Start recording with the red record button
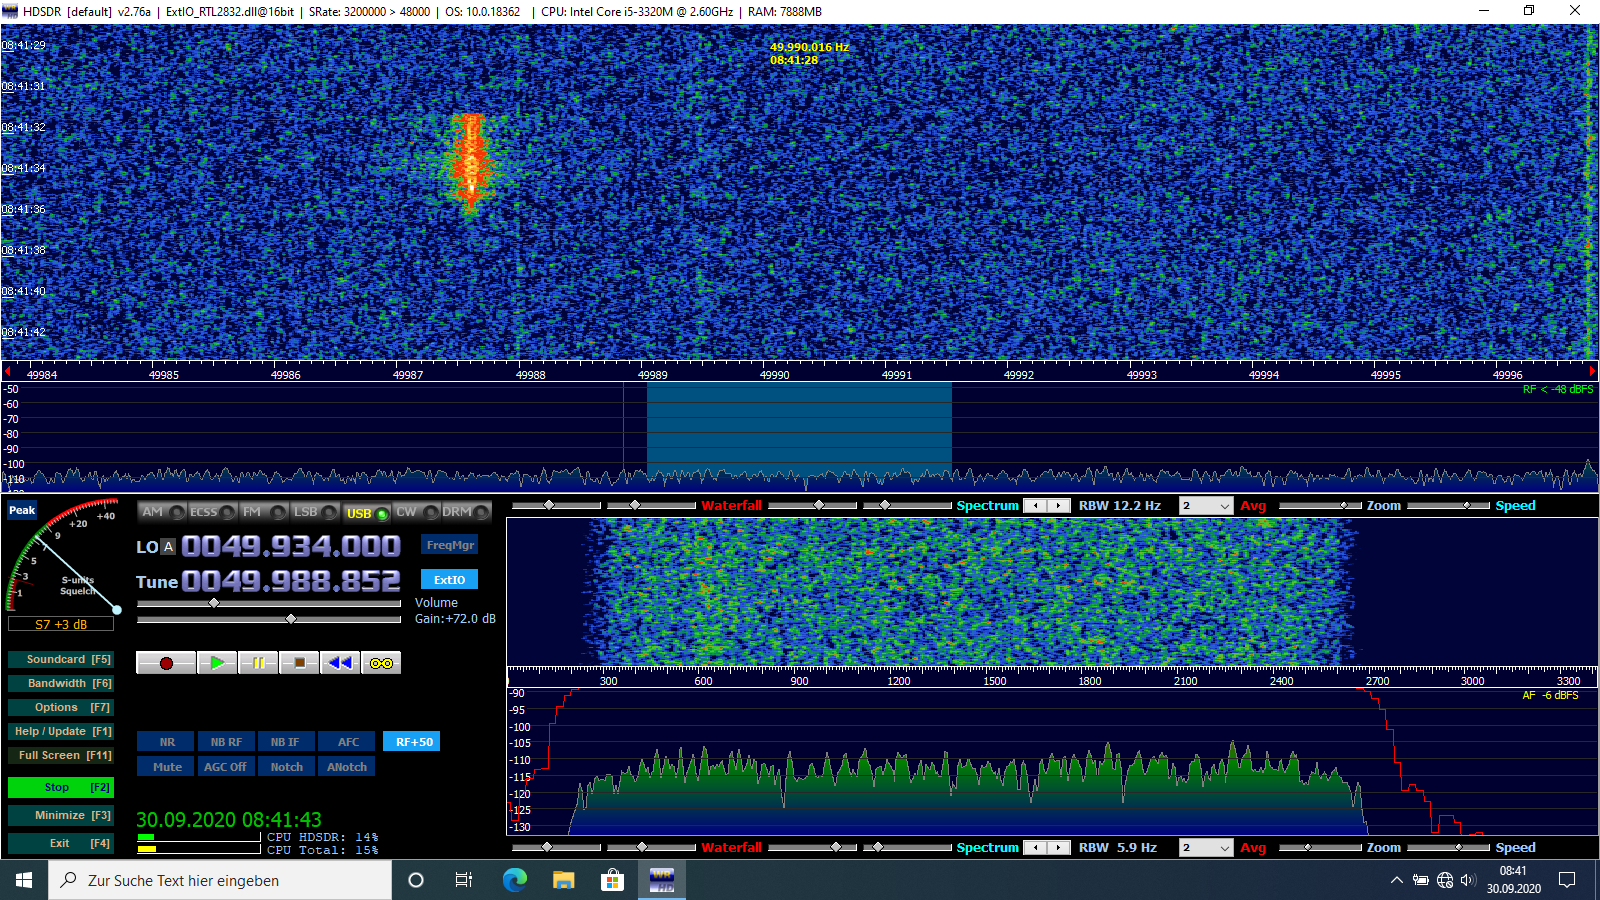The height and width of the screenshot is (900, 1600). 166,663
